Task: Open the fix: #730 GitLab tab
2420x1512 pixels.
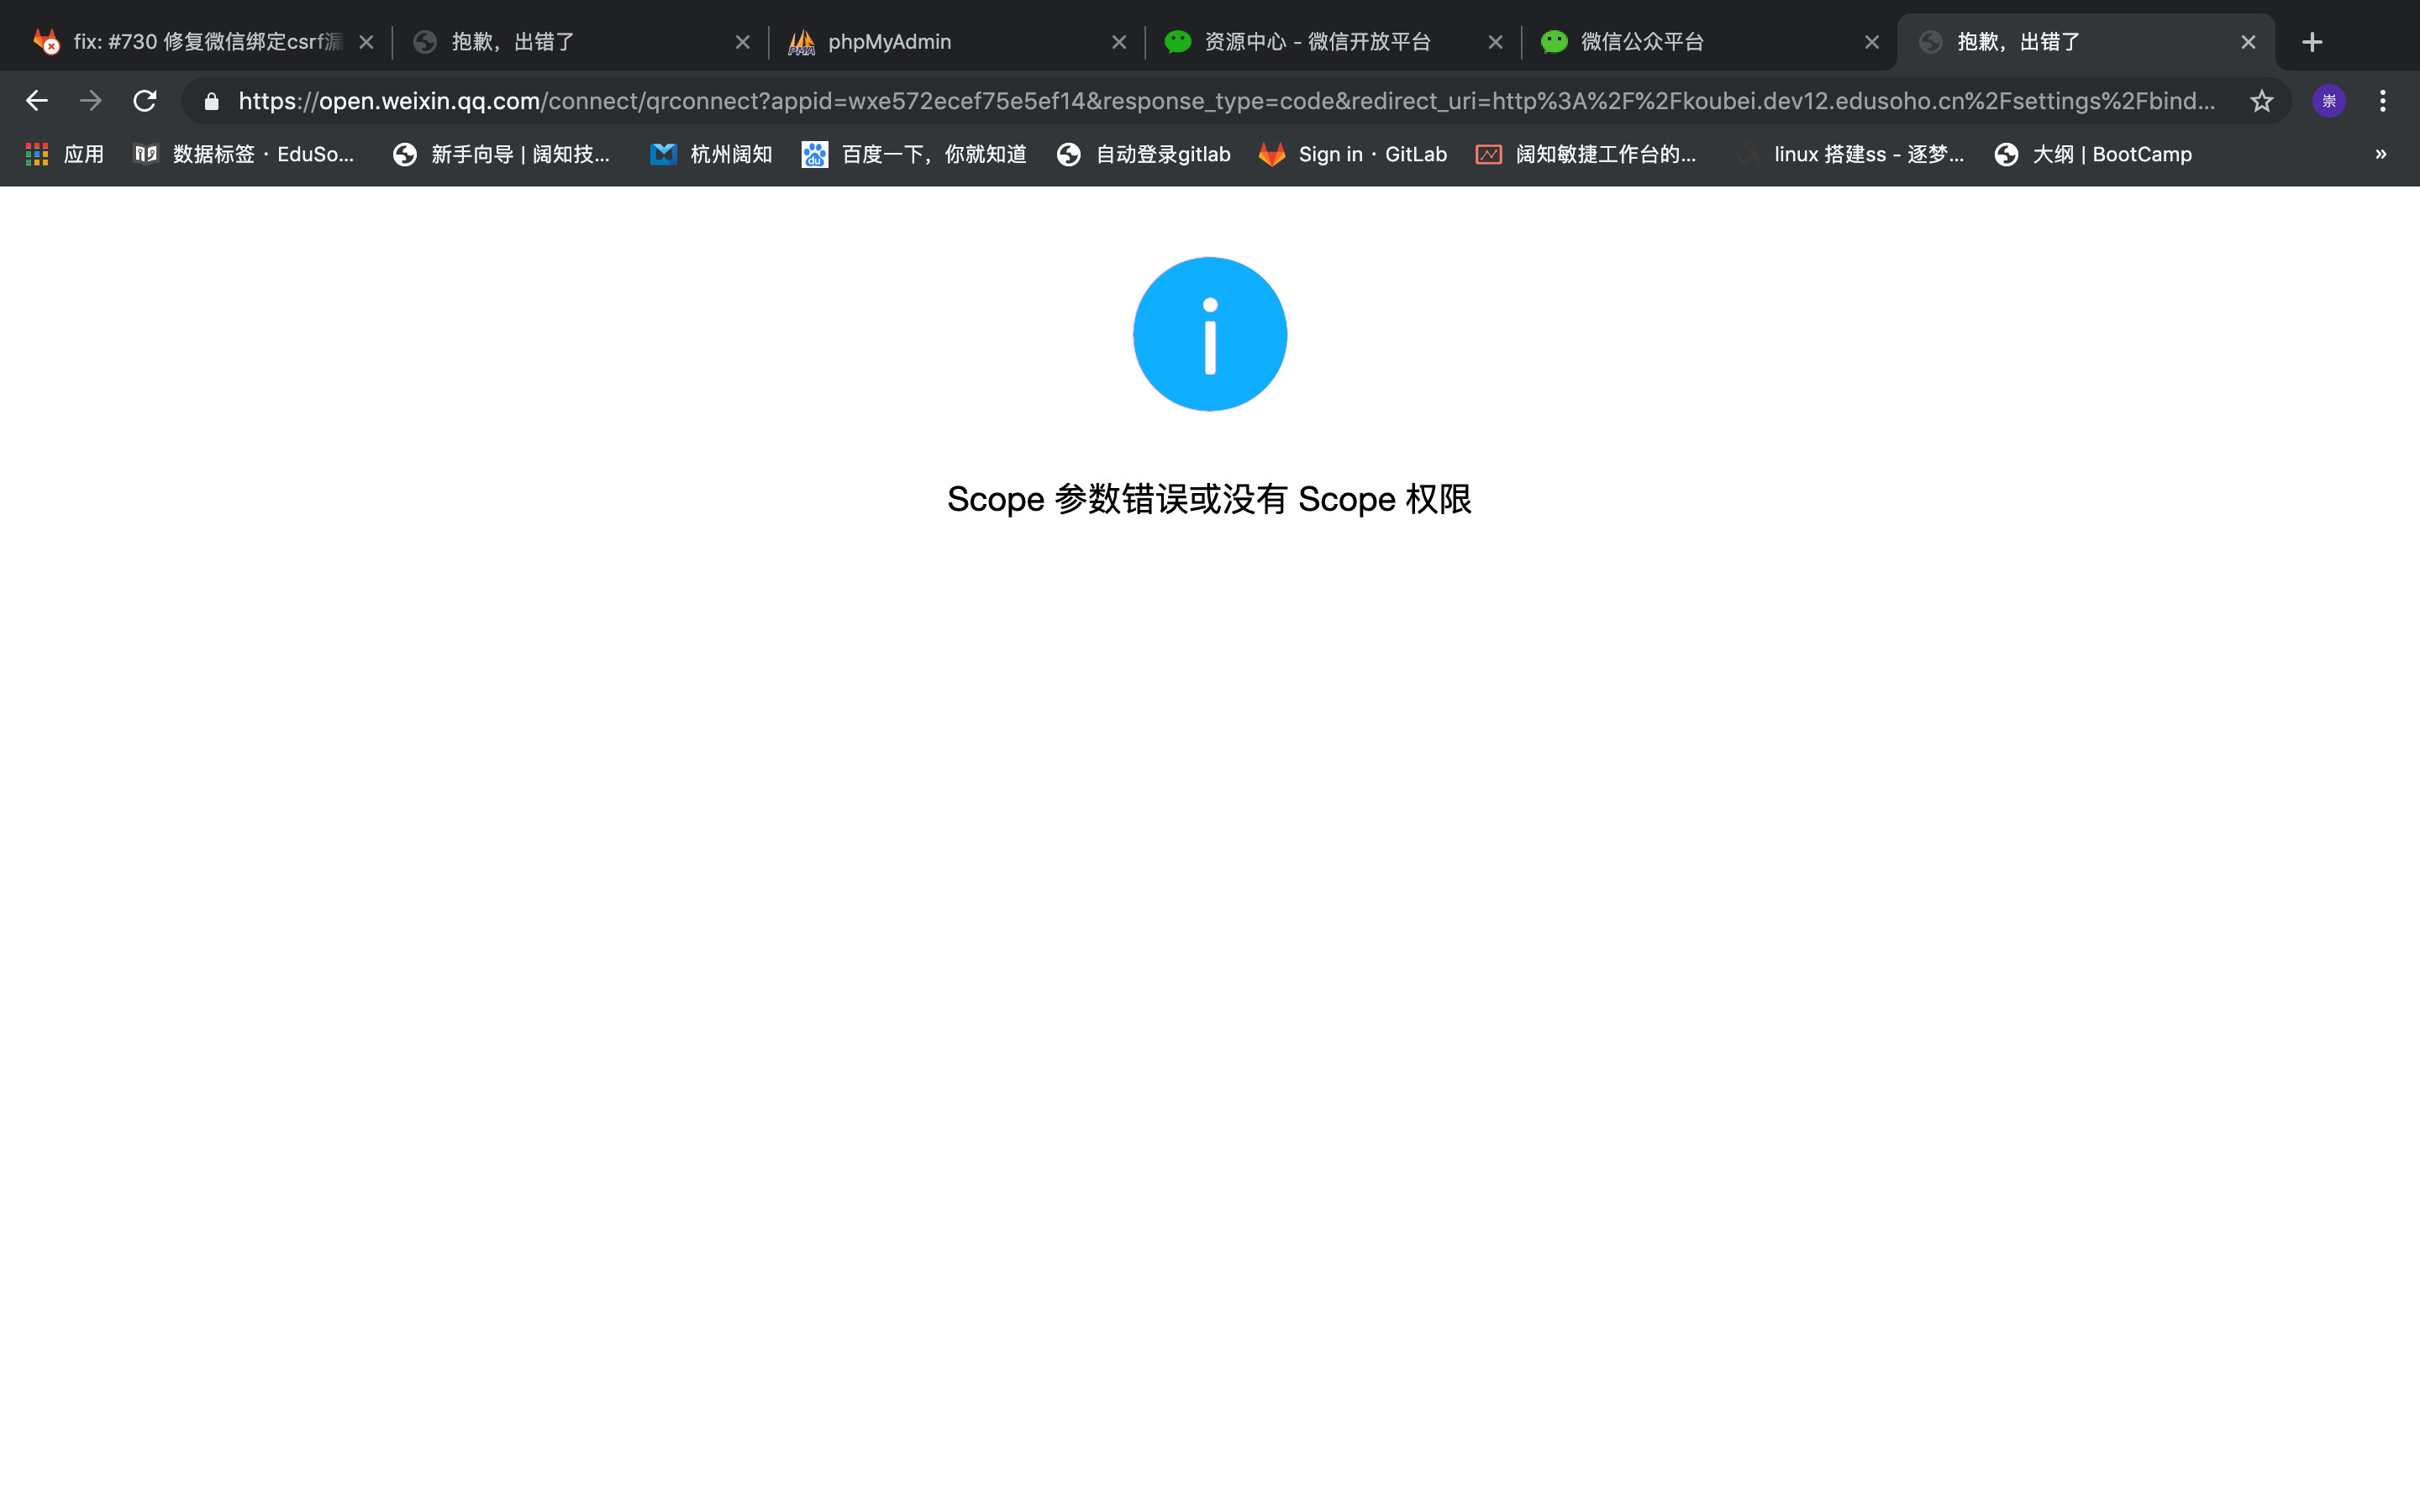Action: point(207,42)
